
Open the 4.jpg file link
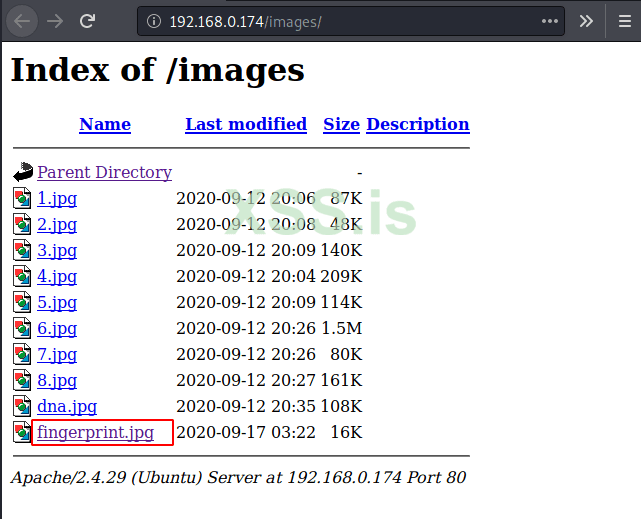57,277
